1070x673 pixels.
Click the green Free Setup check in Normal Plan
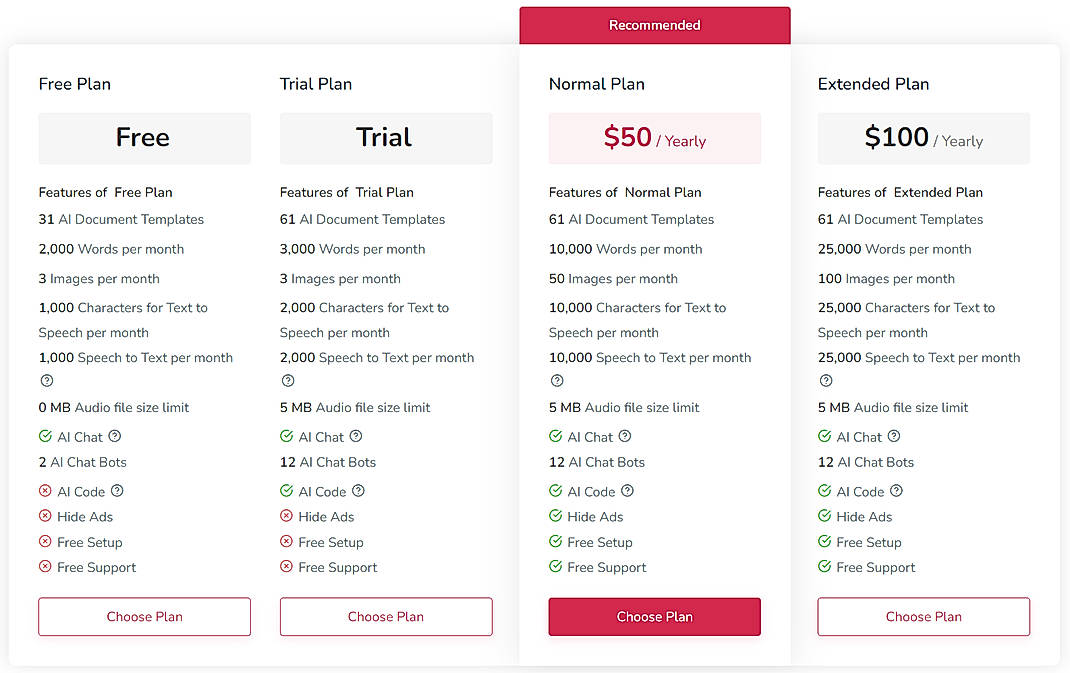tap(554, 541)
